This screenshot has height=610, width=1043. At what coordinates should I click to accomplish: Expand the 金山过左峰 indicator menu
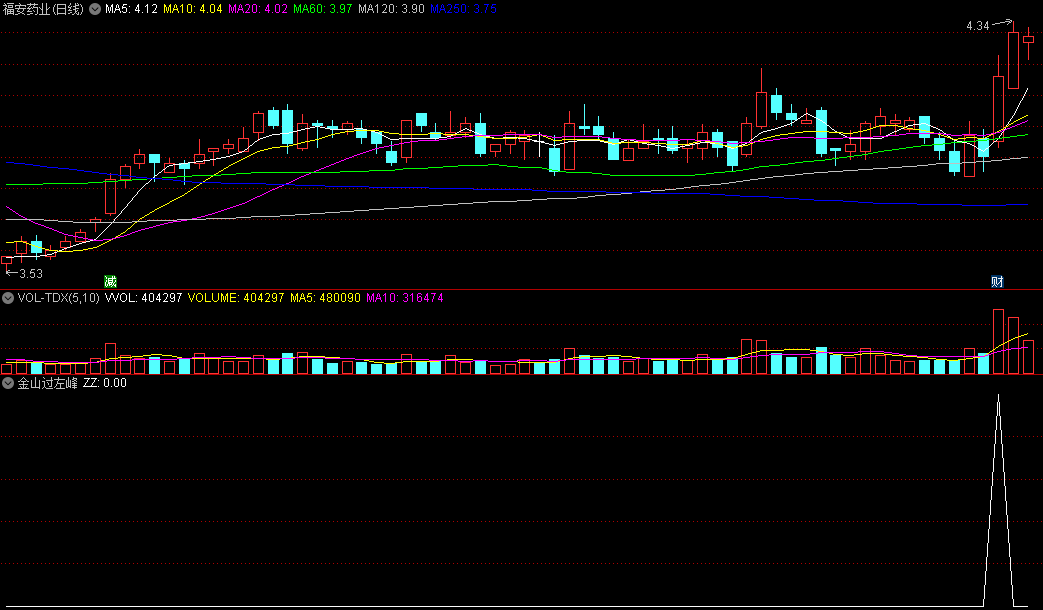point(8,383)
